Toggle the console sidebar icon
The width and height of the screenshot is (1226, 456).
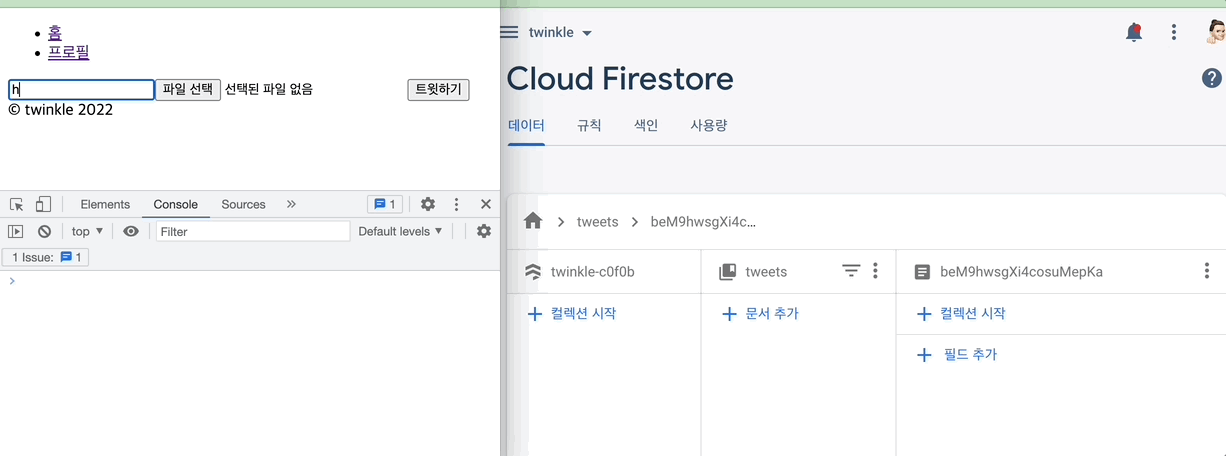click(x=15, y=231)
